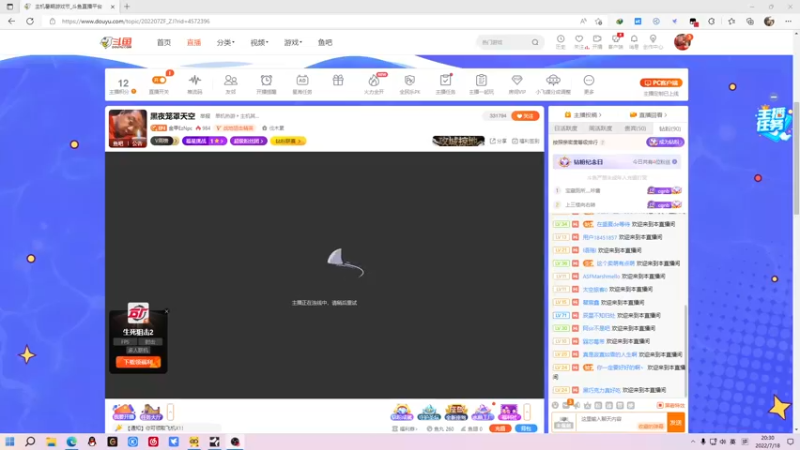This screenshot has height=450, width=800.
Task: Switch to the 周活跃度 tab
Action: (x=601, y=129)
